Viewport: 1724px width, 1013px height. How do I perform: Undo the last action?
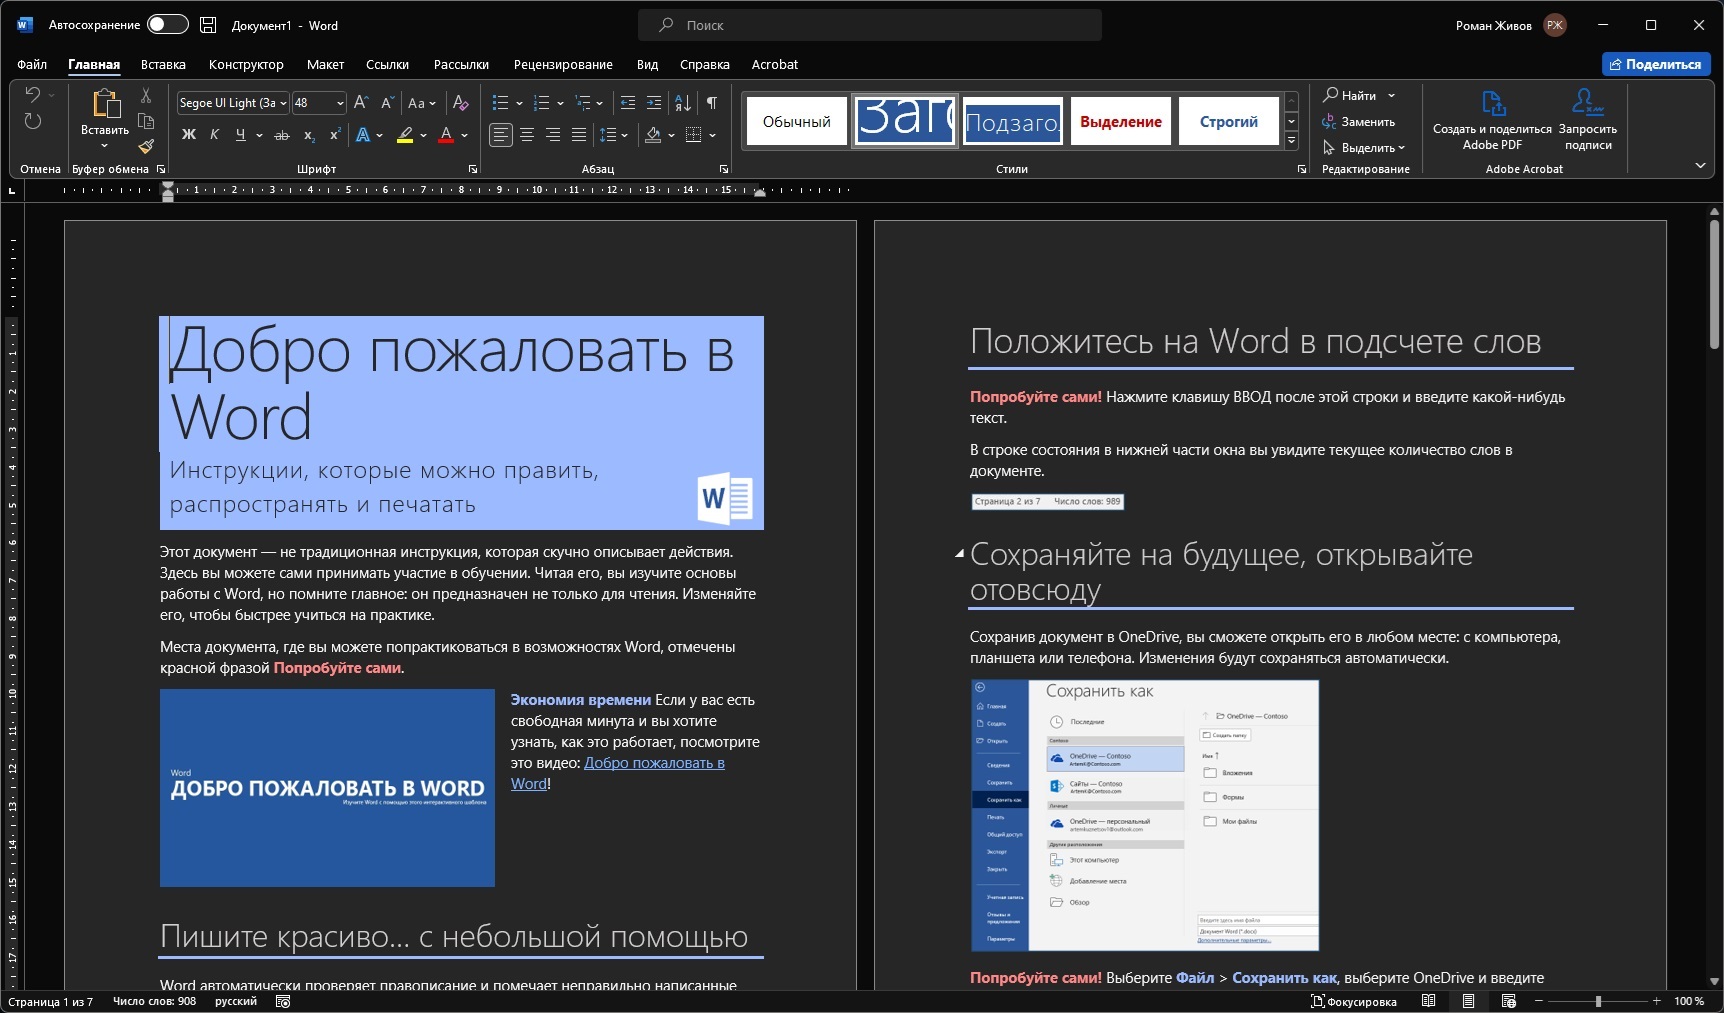pyautogui.click(x=33, y=95)
